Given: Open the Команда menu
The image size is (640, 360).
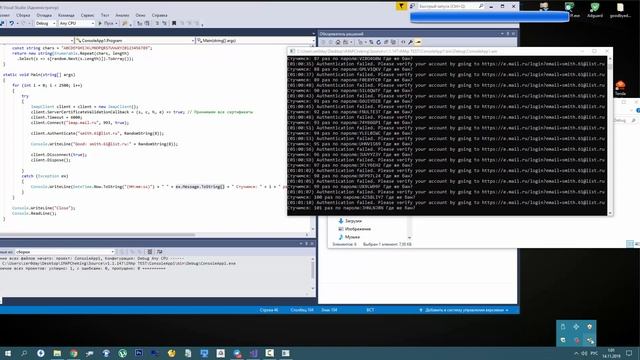Looking at the screenshot, I should (66, 15).
